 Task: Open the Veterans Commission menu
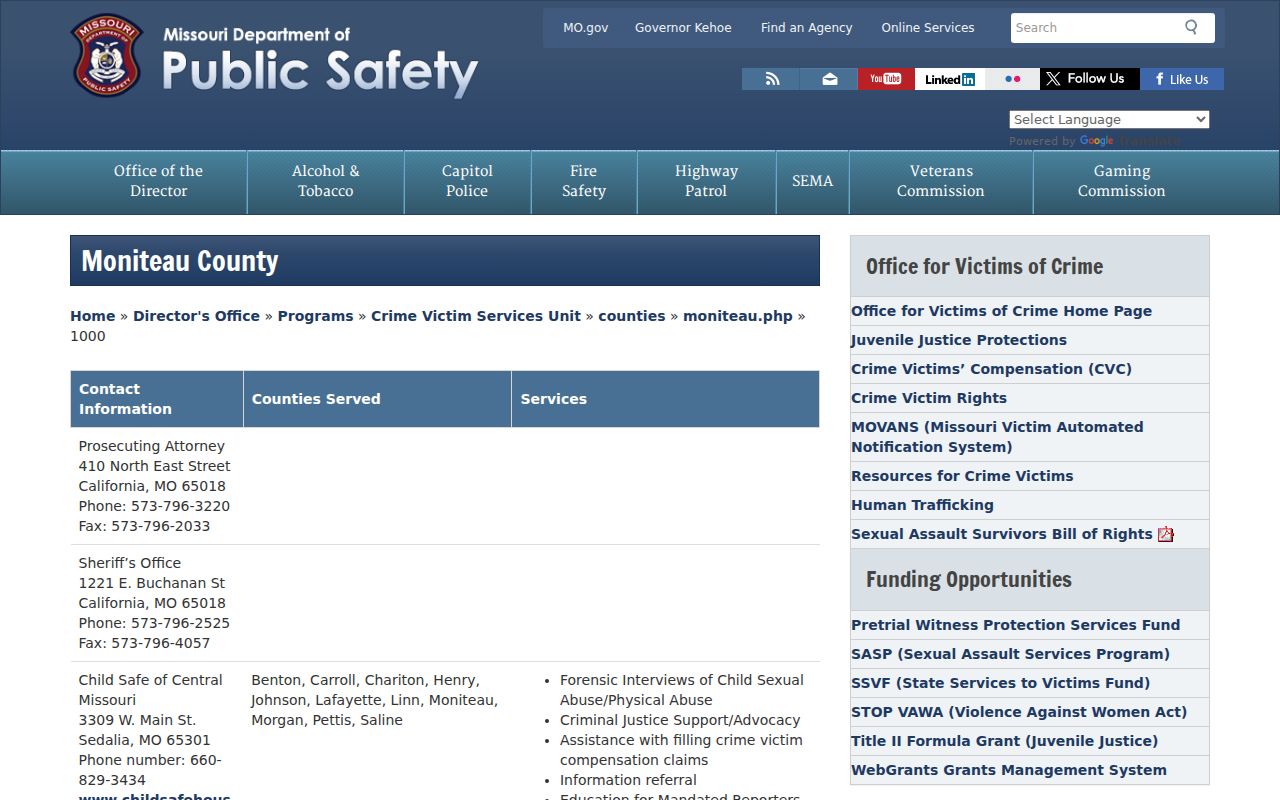coord(941,181)
